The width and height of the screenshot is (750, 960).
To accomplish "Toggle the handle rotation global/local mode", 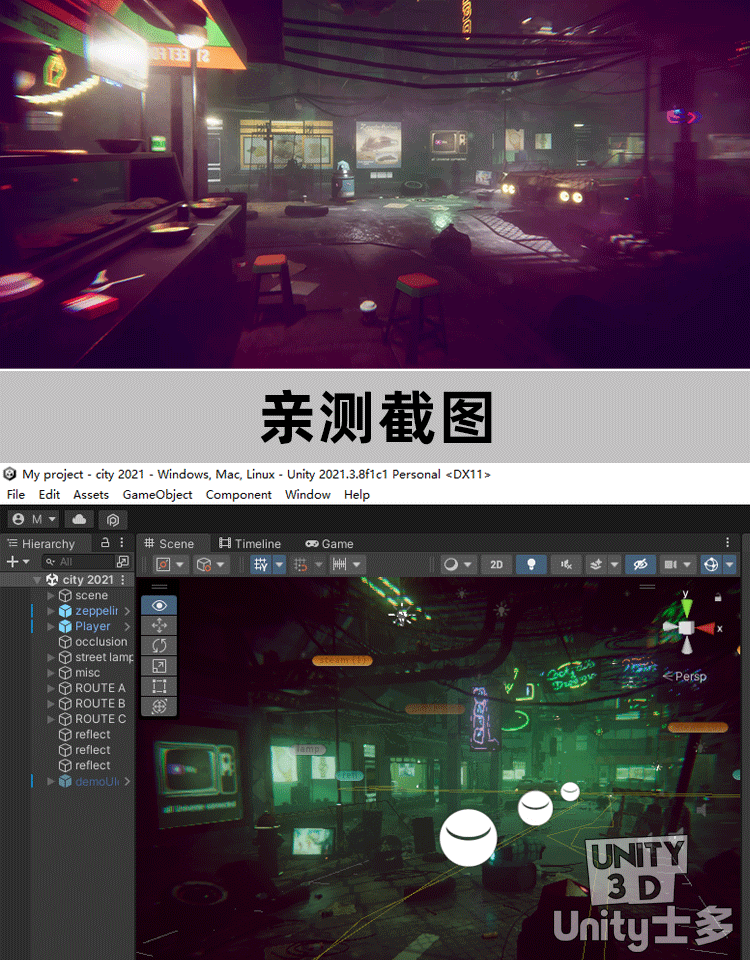I will click(211, 564).
